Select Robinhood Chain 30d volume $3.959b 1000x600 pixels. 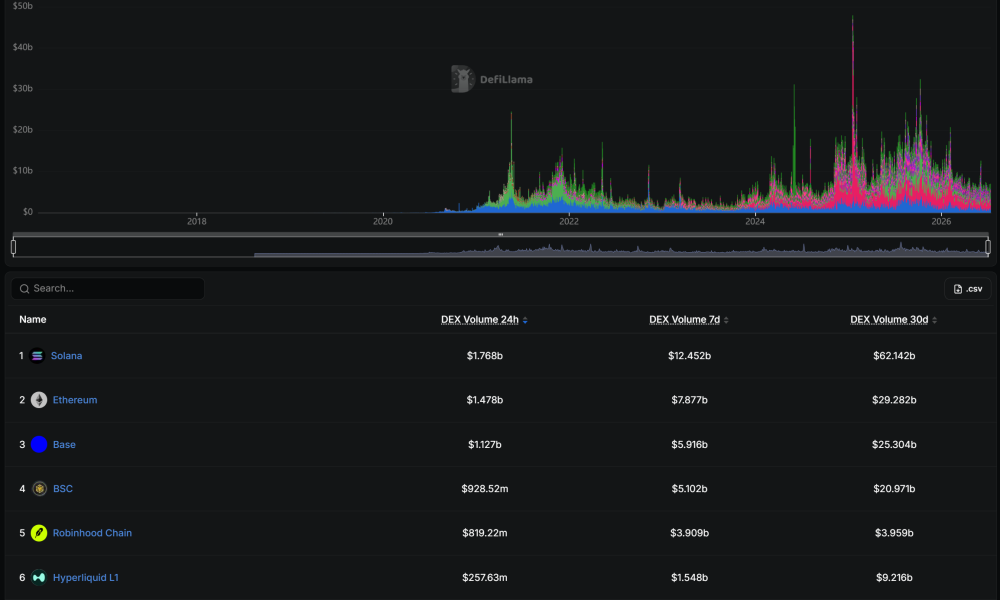click(x=894, y=533)
